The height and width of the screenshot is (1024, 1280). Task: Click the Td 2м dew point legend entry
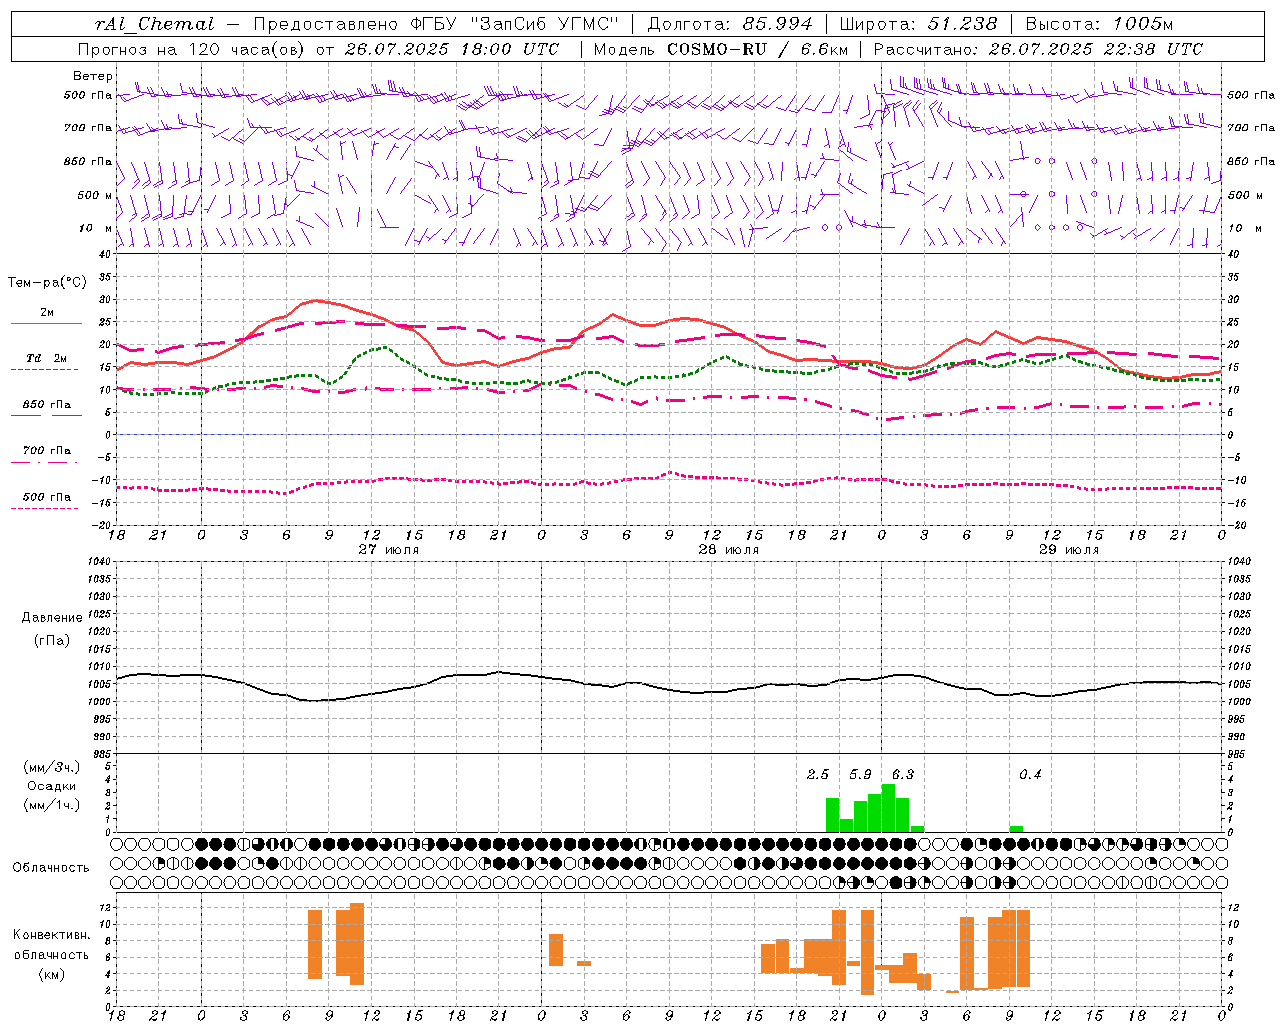coord(47,358)
